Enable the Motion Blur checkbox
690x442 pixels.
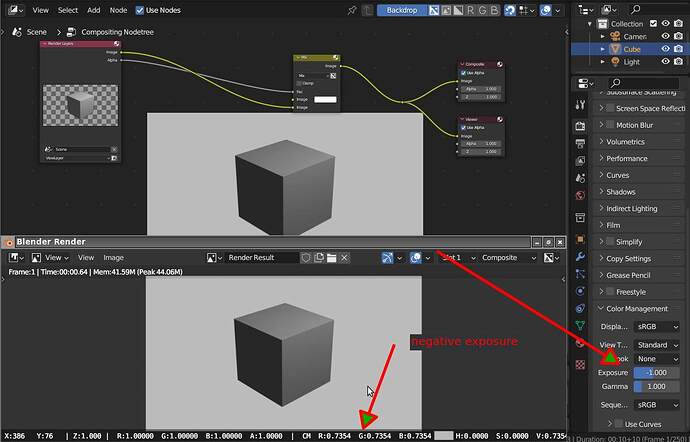pos(610,125)
